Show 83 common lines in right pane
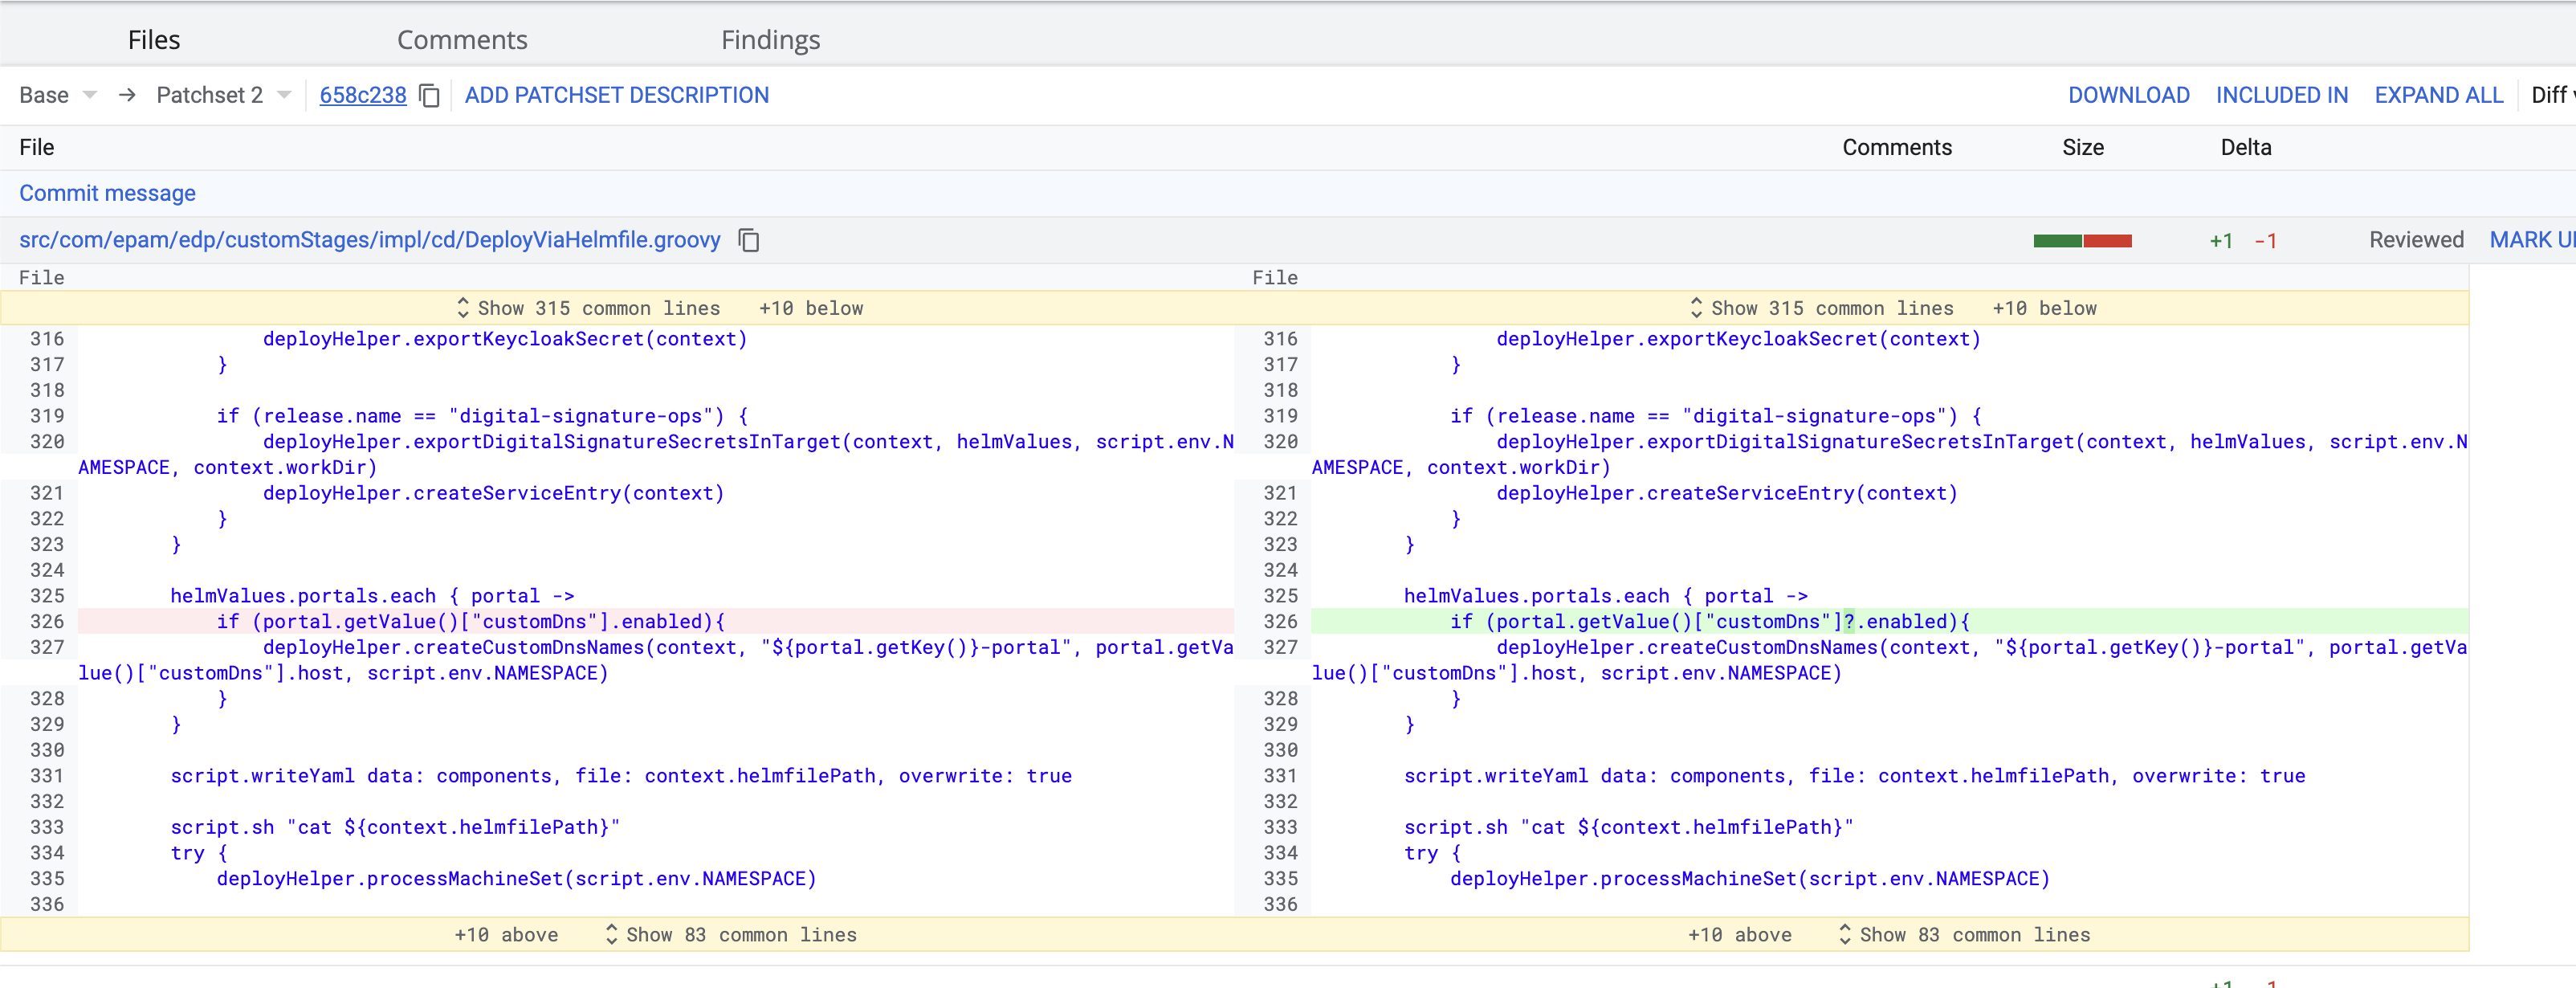Image resolution: width=2576 pixels, height=988 pixels. 1964,935
